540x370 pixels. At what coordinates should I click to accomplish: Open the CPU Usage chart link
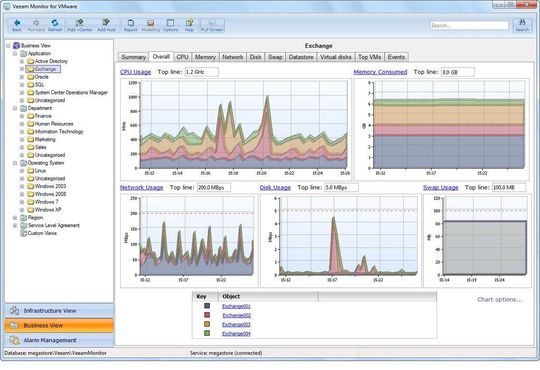pyautogui.click(x=135, y=72)
